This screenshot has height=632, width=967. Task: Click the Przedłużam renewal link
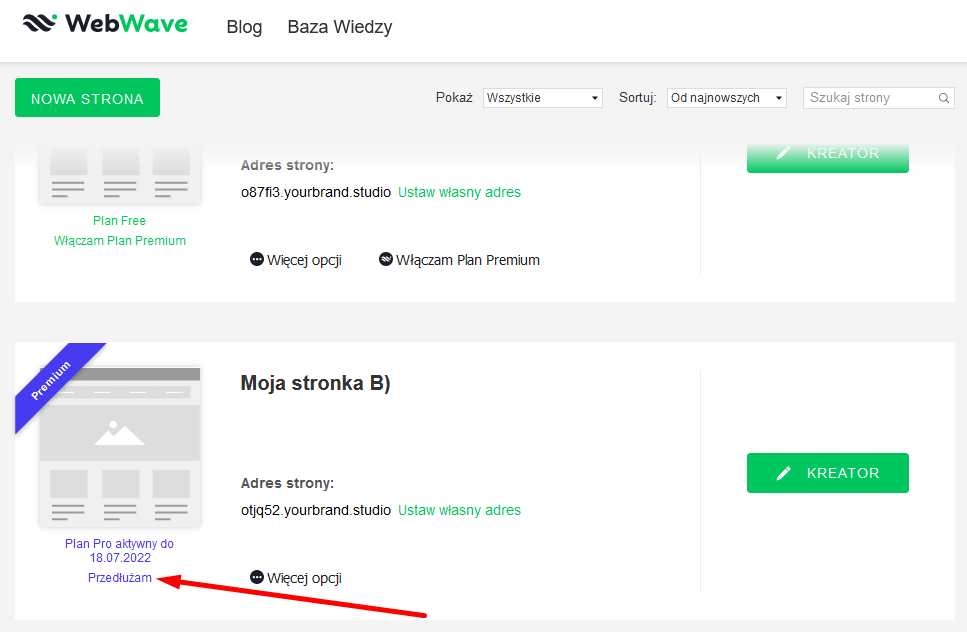tap(120, 578)
